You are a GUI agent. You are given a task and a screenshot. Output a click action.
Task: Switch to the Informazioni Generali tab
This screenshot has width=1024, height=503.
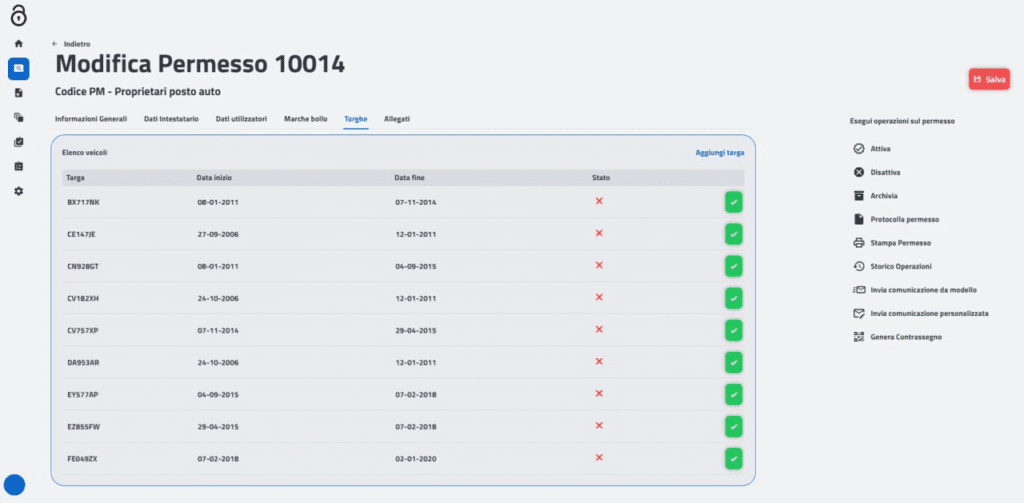[91, 119]
